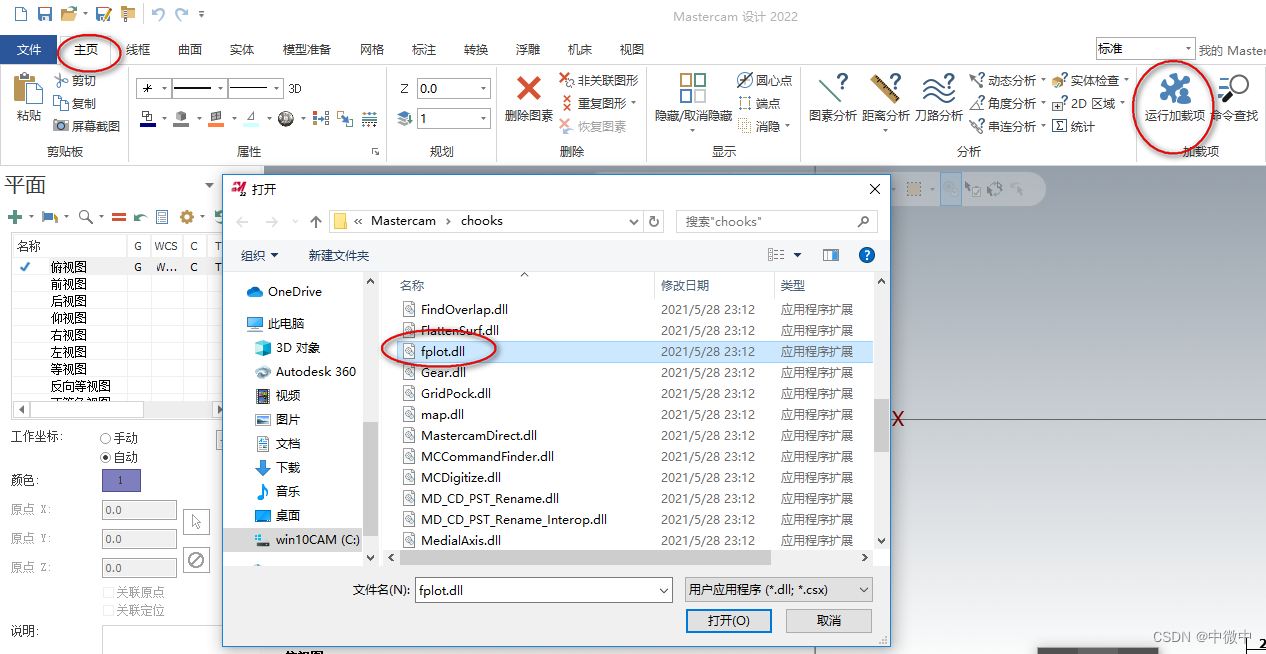
Task: Click 新建文件夹 (New folder) button
Action: tap(339, 256)
